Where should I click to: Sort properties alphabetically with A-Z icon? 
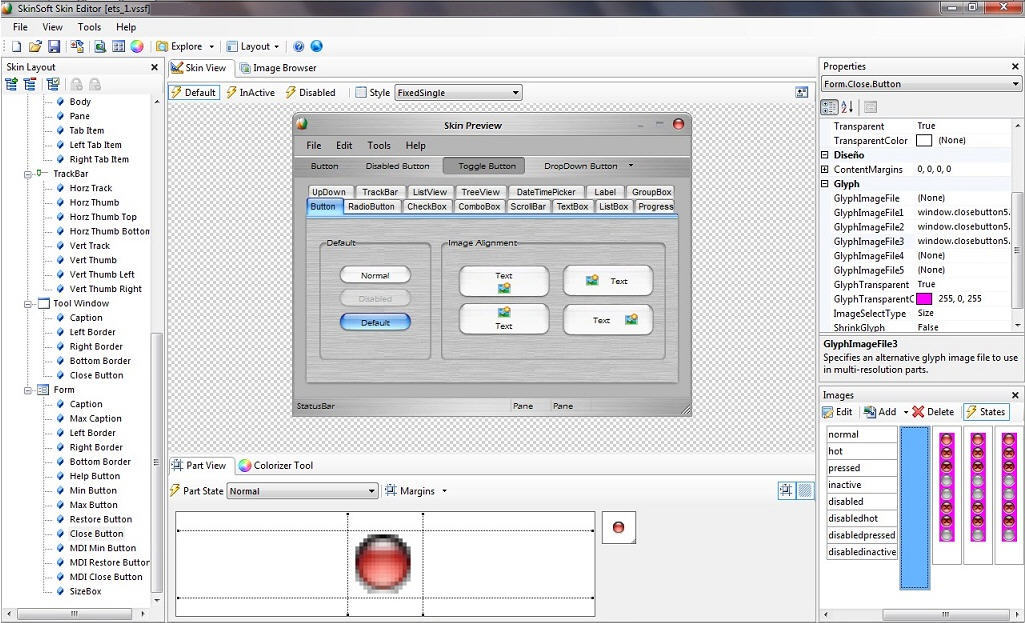[847, 107]
